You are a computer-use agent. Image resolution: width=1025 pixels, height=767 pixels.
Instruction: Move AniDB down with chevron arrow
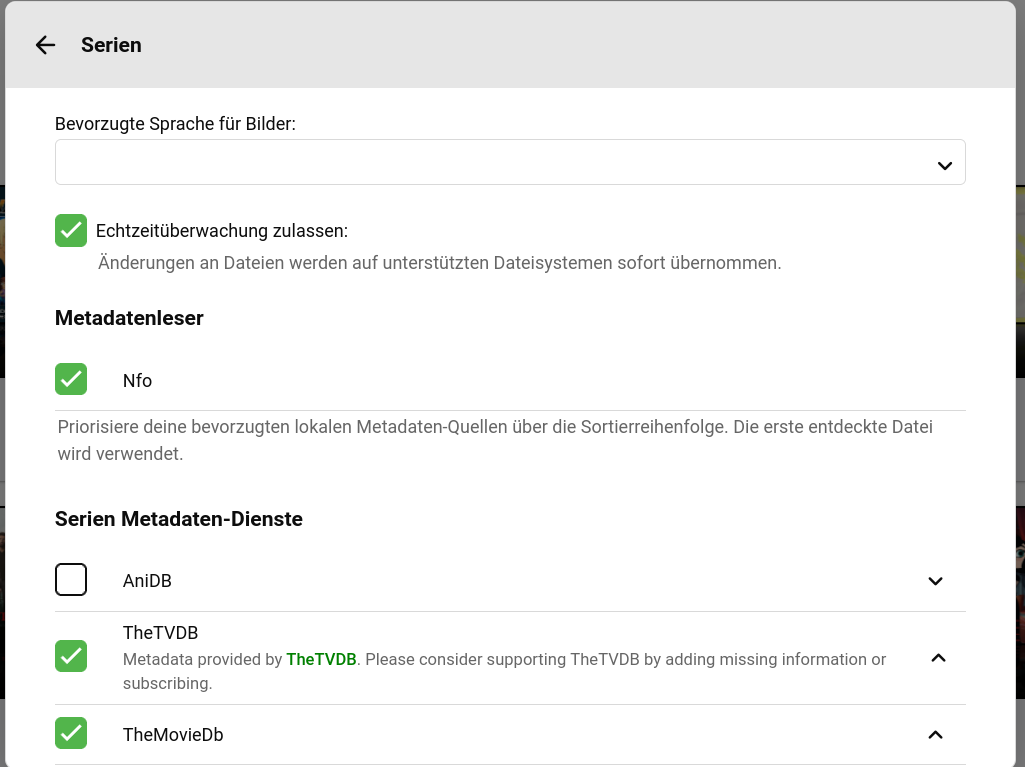click(935, 581)
